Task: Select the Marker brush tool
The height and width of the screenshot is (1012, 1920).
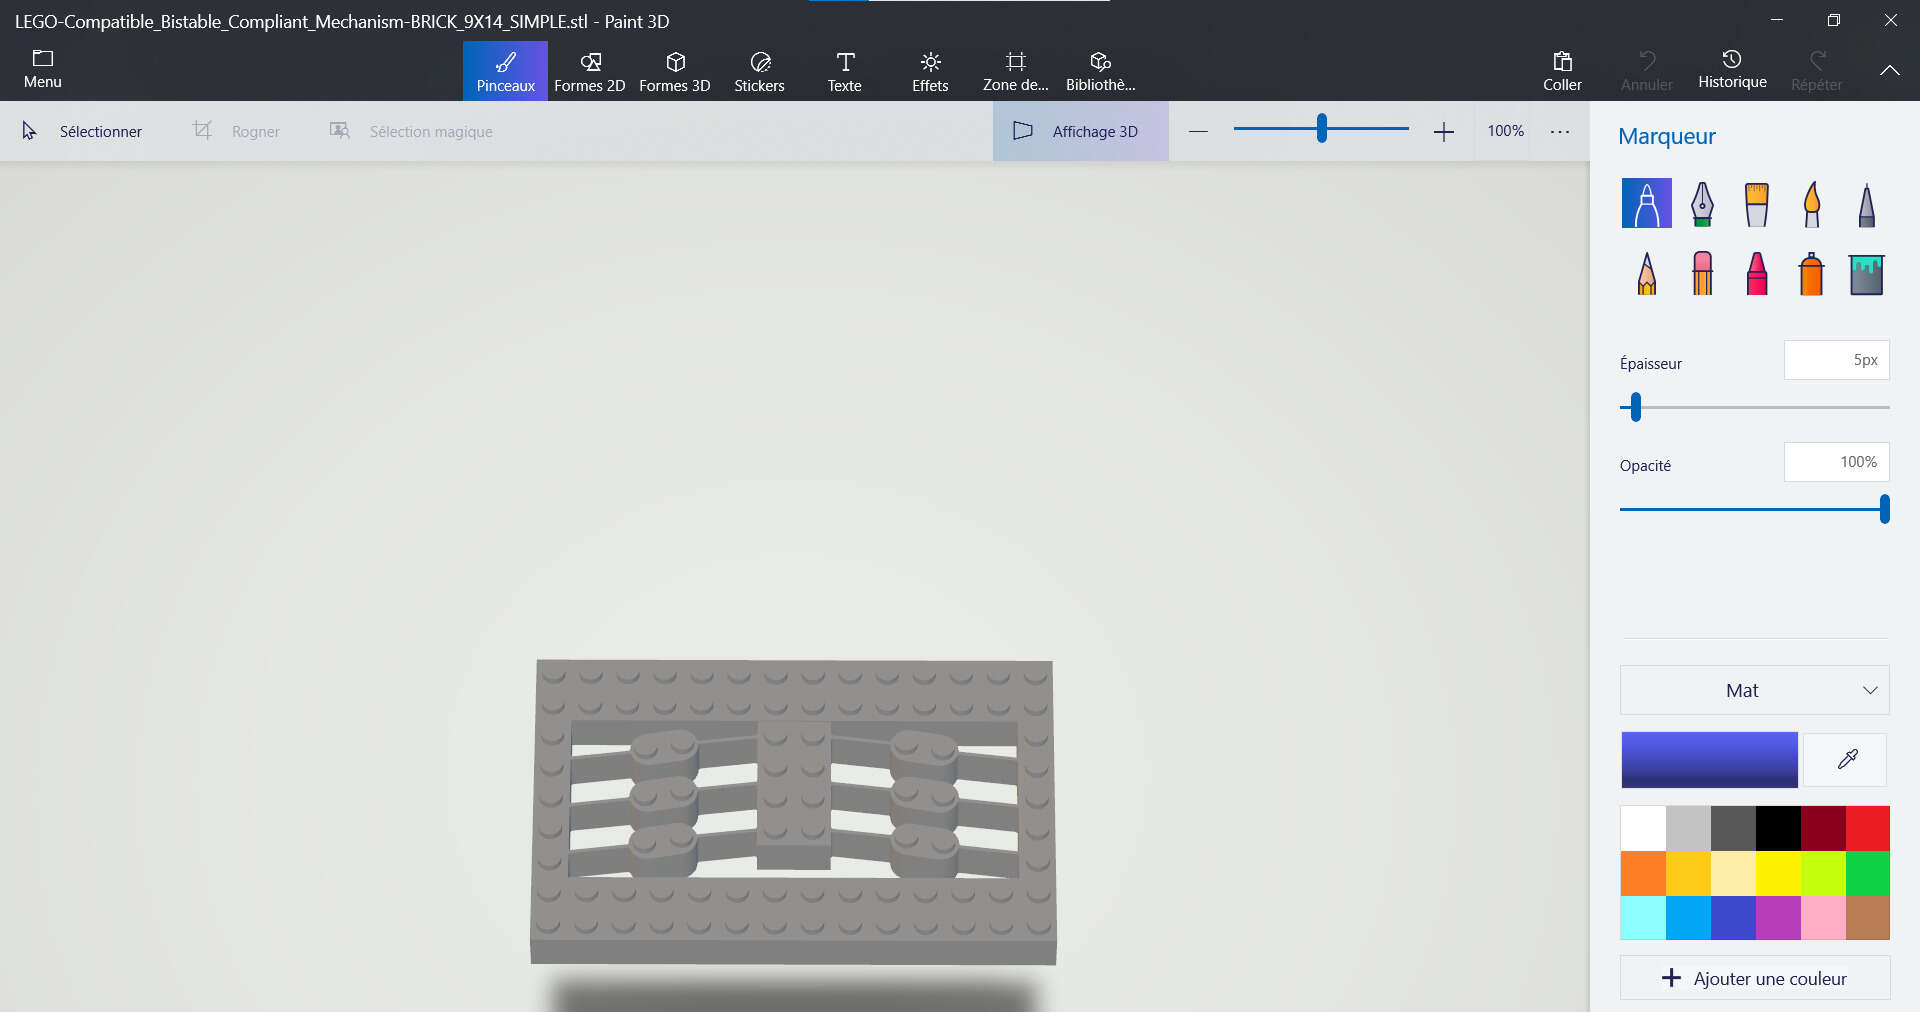Action: (x=1646, y=203)
